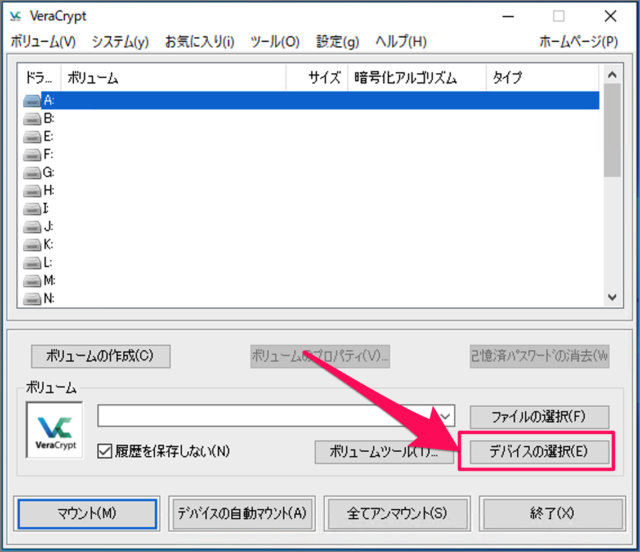Select drive letter G: icon
The image size is (640, 552).
[33, 172]
